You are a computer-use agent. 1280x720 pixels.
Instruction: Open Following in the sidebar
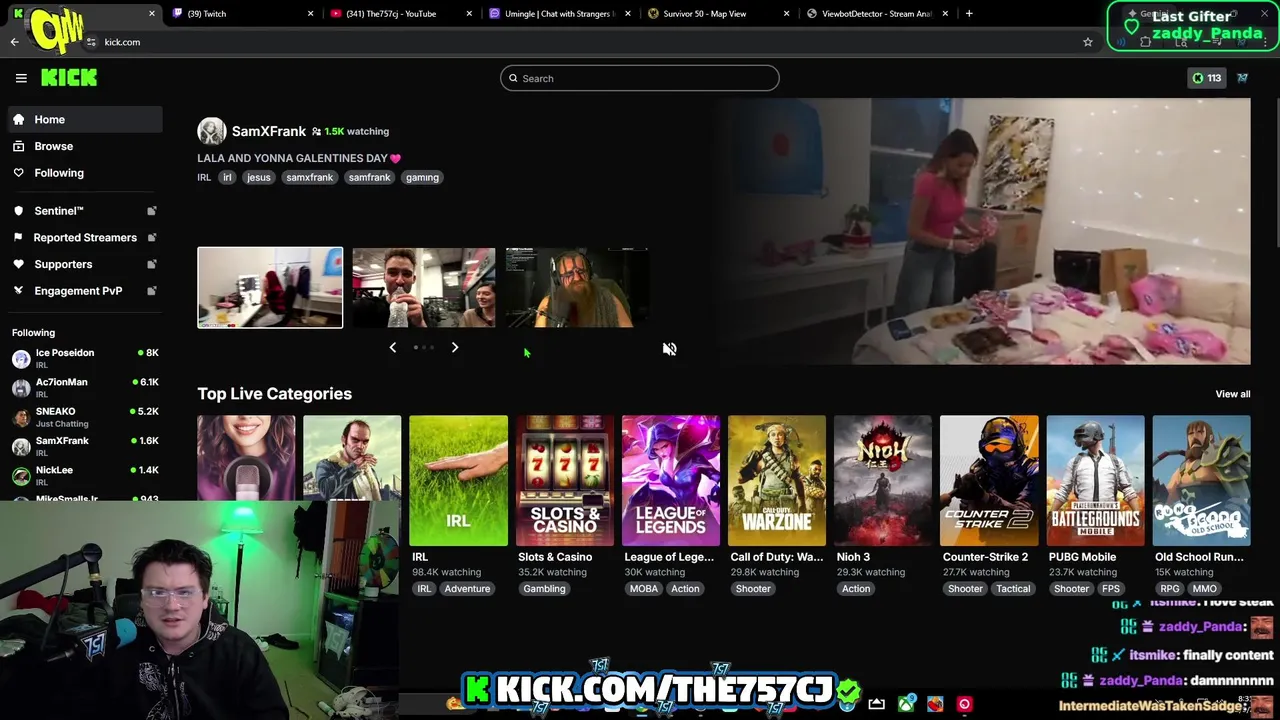coord(84,173)
